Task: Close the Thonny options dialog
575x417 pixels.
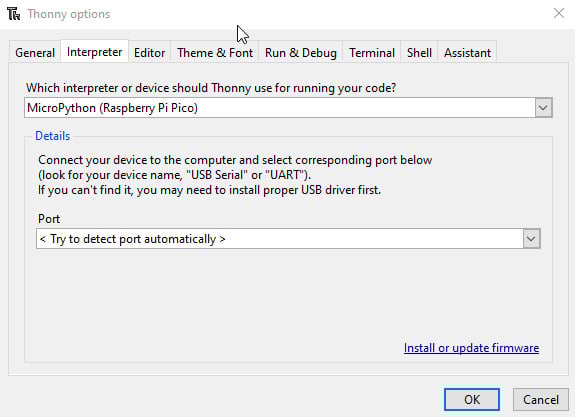Action: 558,13
